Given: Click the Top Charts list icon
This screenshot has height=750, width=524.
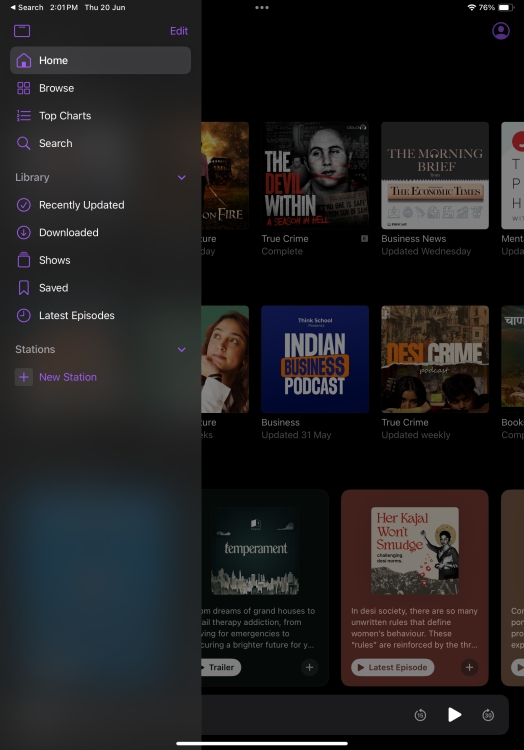Looking at the screenshot, I should coord(23,116).
